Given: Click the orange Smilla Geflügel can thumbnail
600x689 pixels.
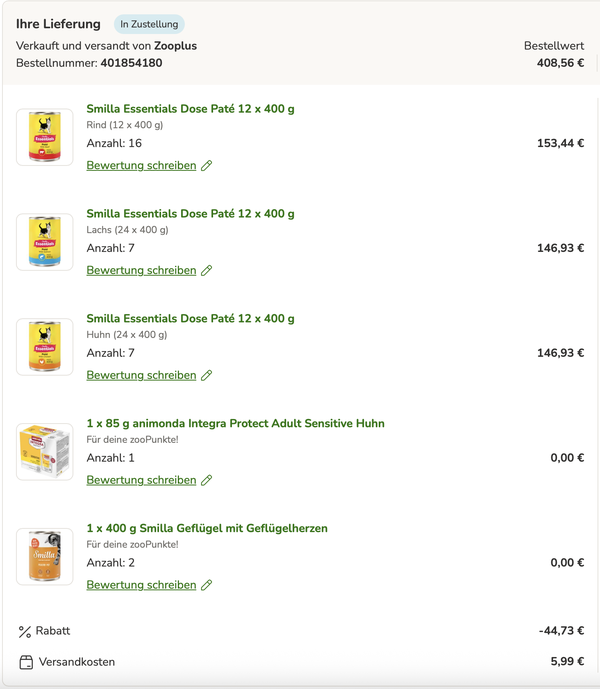Looking at the screenshot, I should [45, 557].
